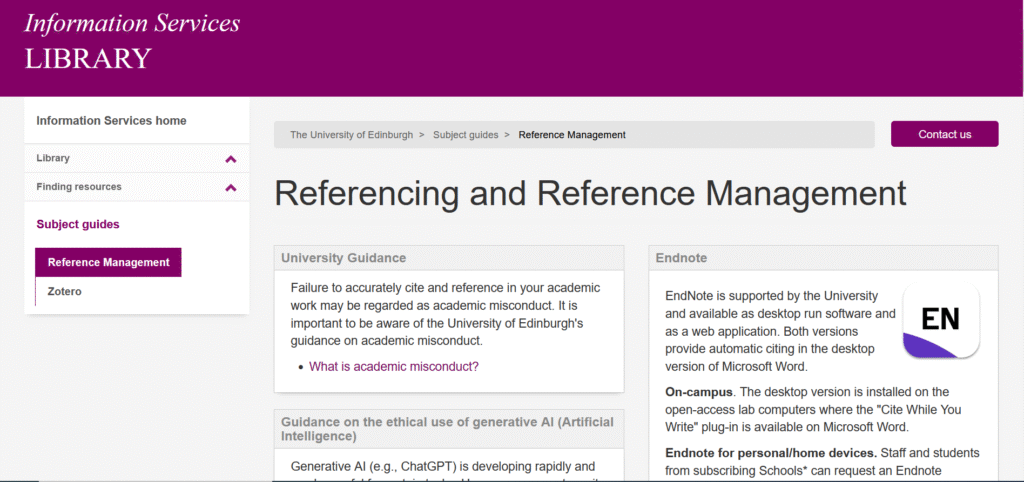Select the Reference Management sidebar tab
This screenshot has width=1024, height=482.
click(108, 263)
